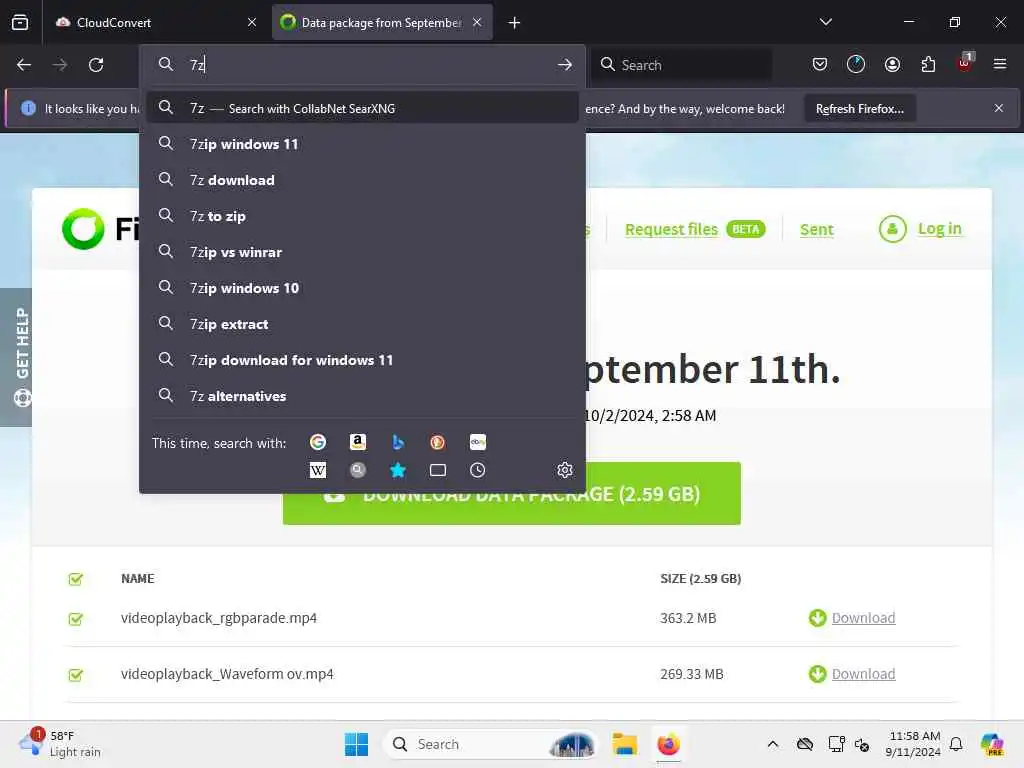The image size is (1024, 768).
Task: Click the Firefox taskbar icon
Action: 668,744
